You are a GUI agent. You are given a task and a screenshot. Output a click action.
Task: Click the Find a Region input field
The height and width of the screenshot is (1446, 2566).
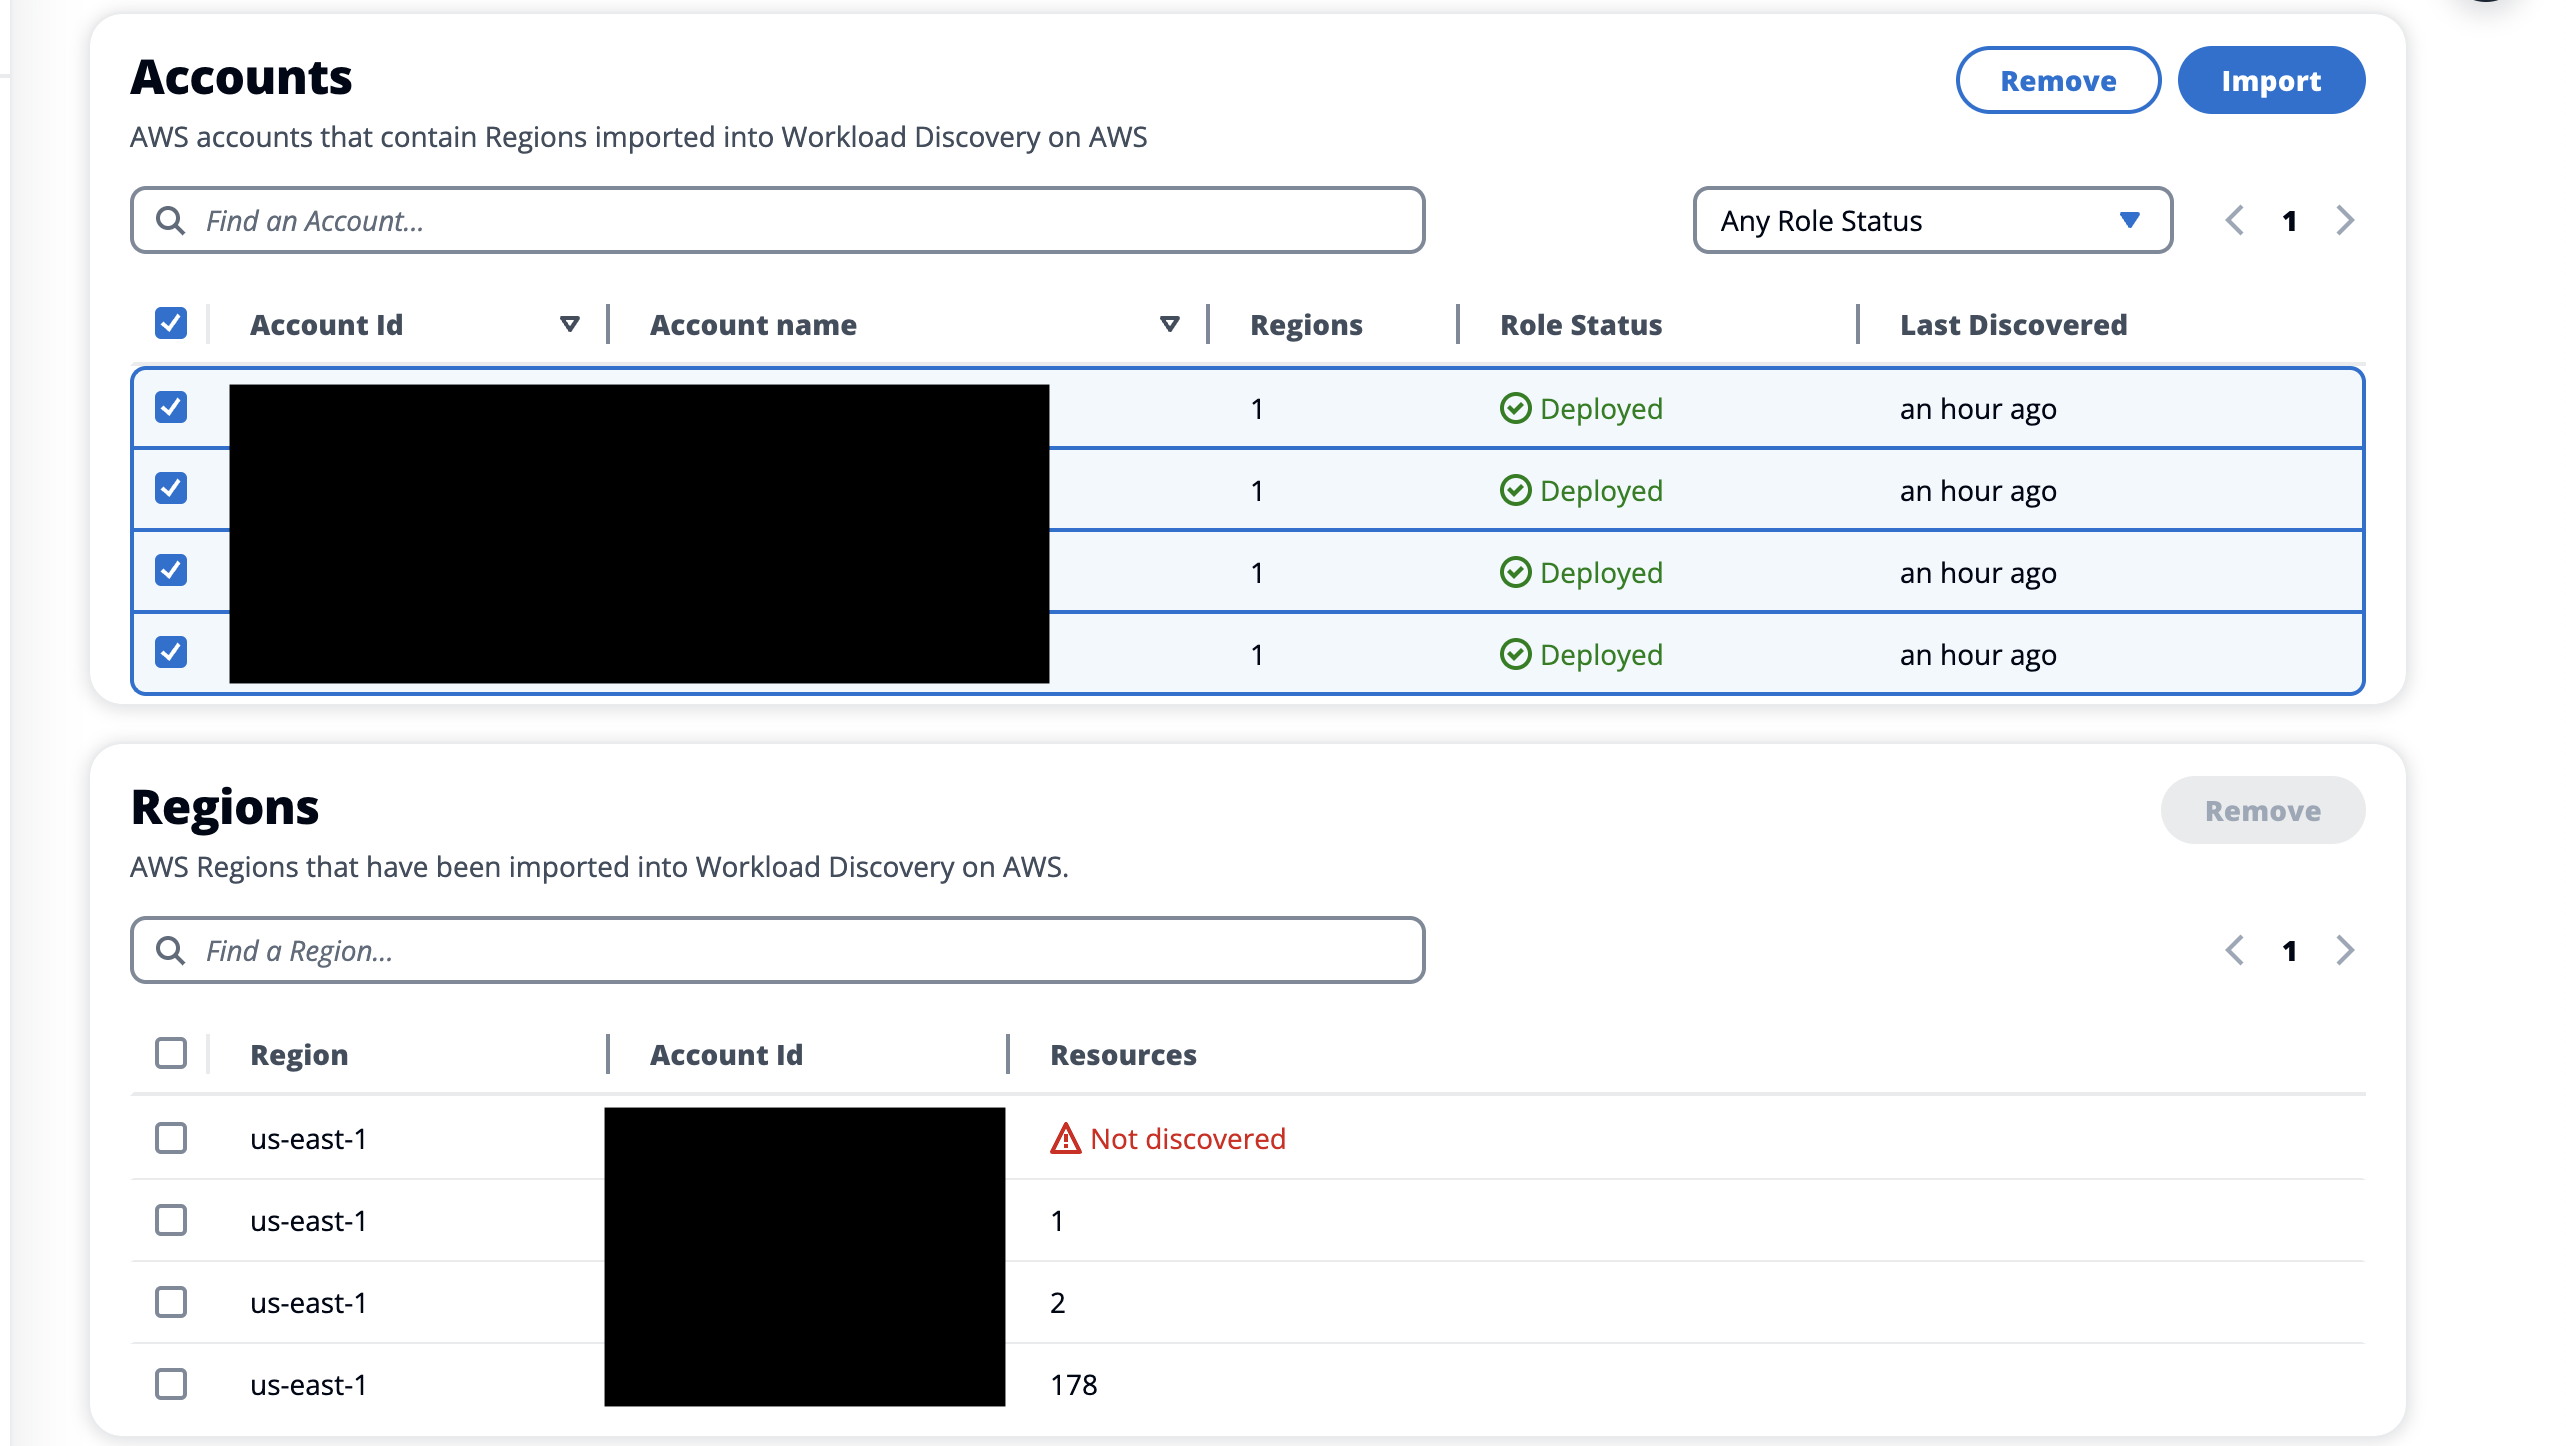(x=700, y=949)
